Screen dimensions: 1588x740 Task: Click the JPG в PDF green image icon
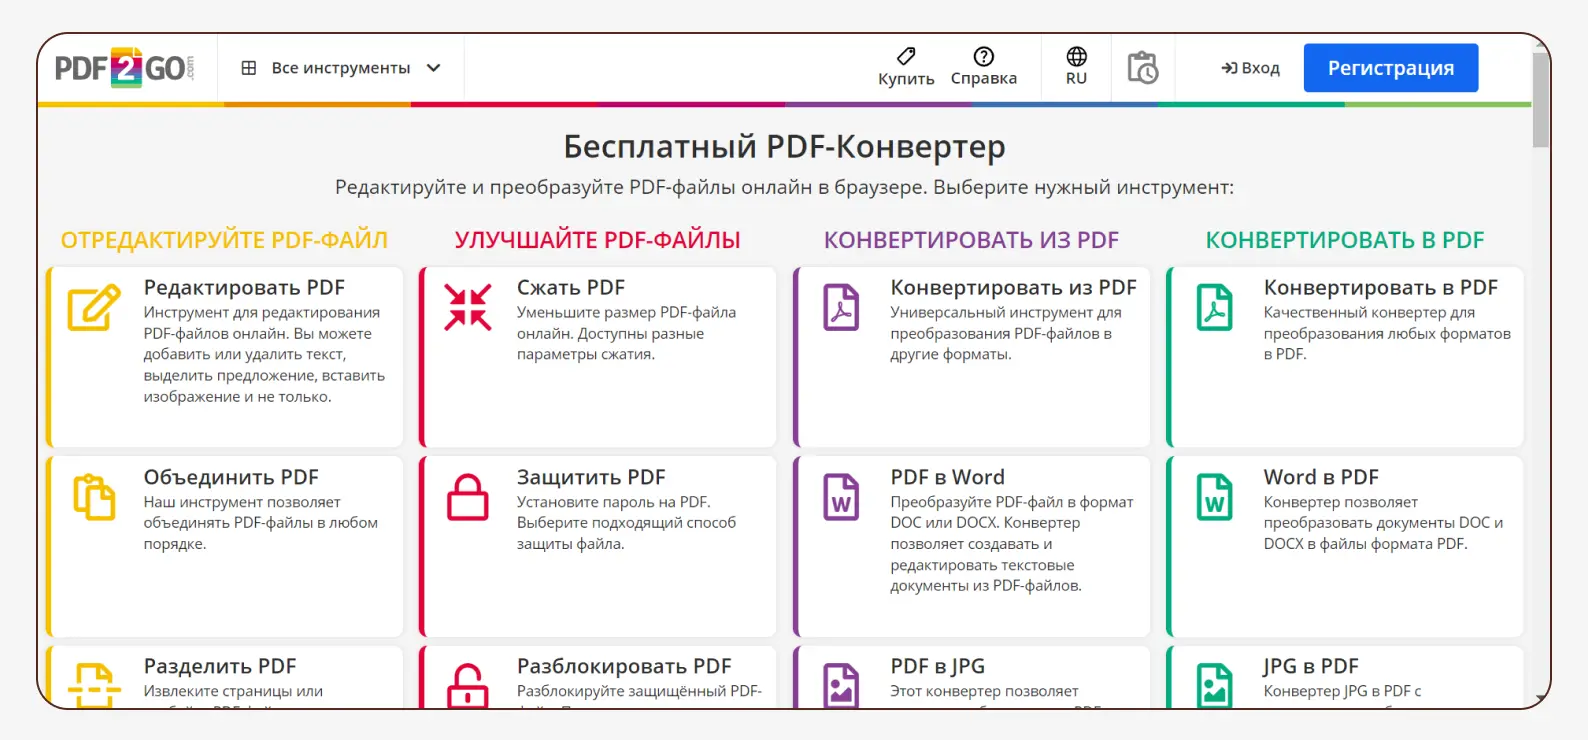(x=1215, y=686)
